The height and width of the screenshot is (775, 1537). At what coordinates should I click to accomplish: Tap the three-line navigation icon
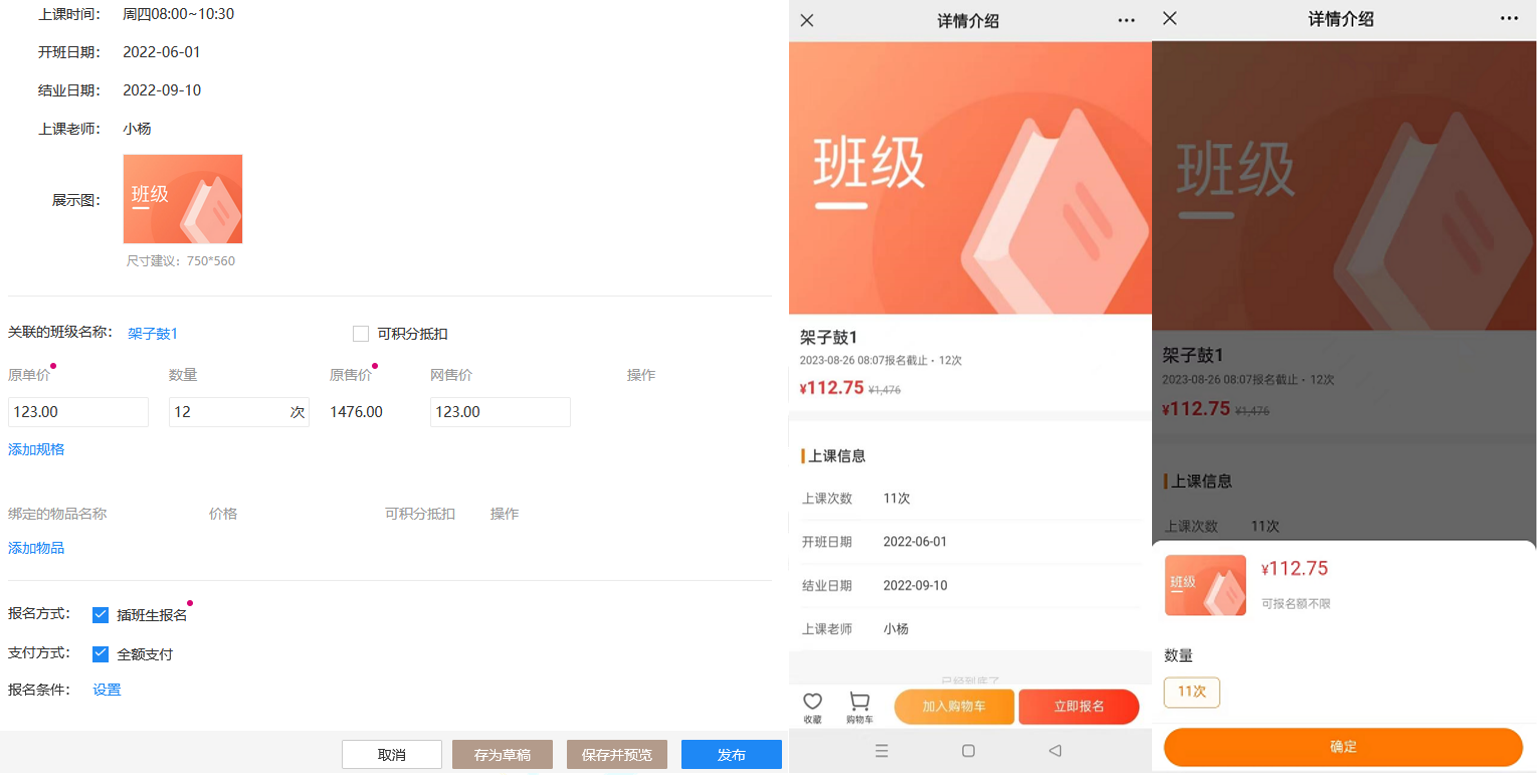881,751
